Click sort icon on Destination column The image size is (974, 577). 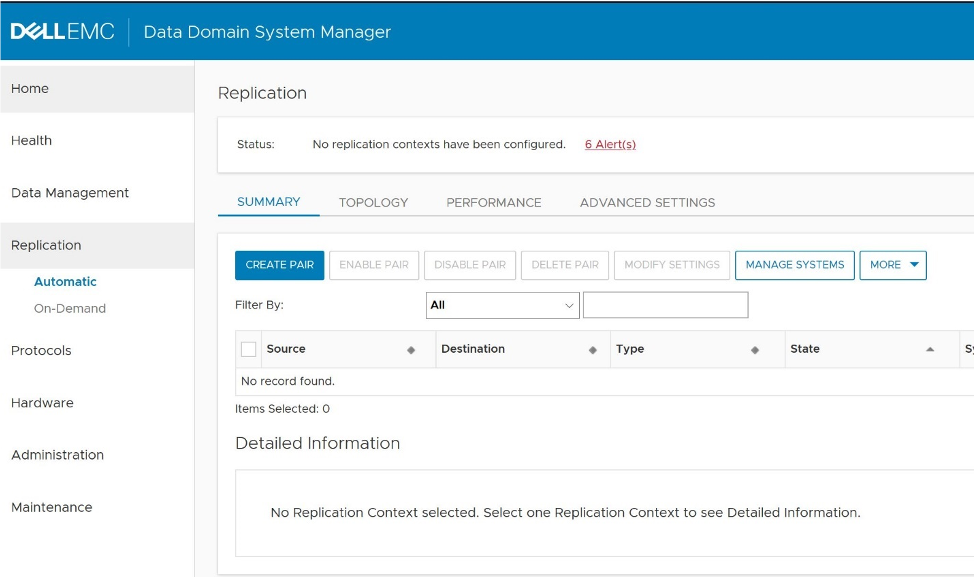pos(593,350)
